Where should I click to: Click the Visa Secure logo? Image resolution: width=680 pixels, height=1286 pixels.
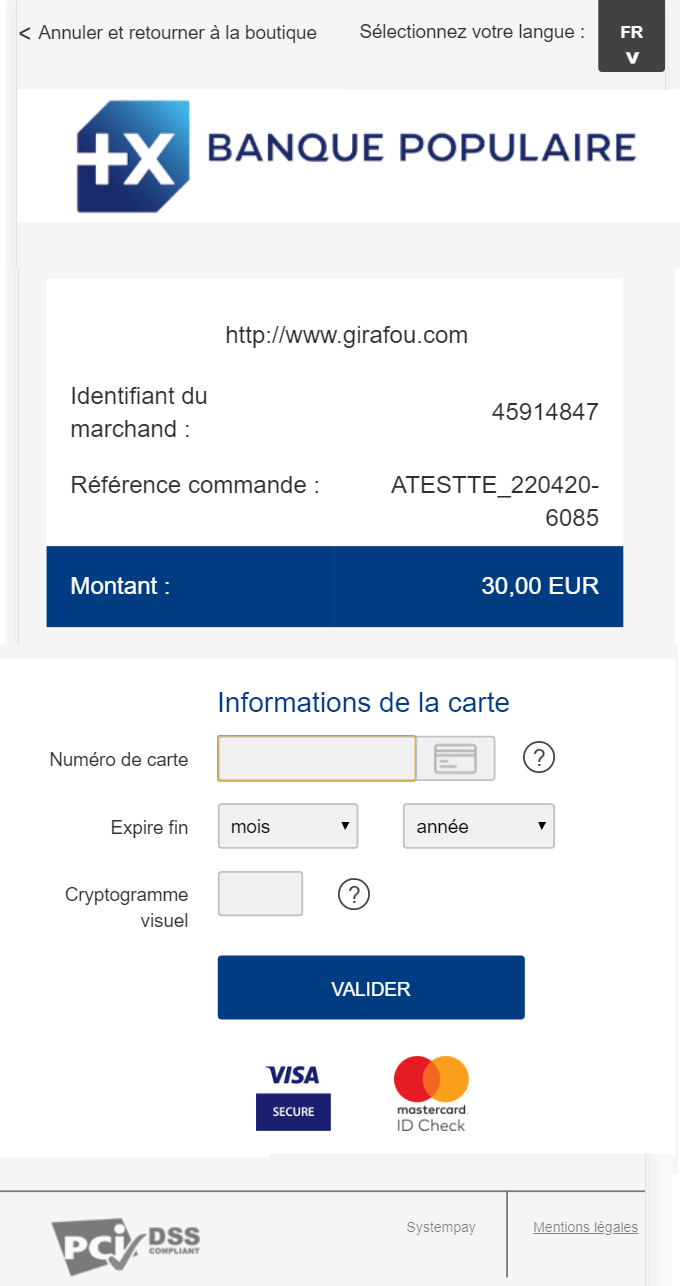[x=293, y=1097]
